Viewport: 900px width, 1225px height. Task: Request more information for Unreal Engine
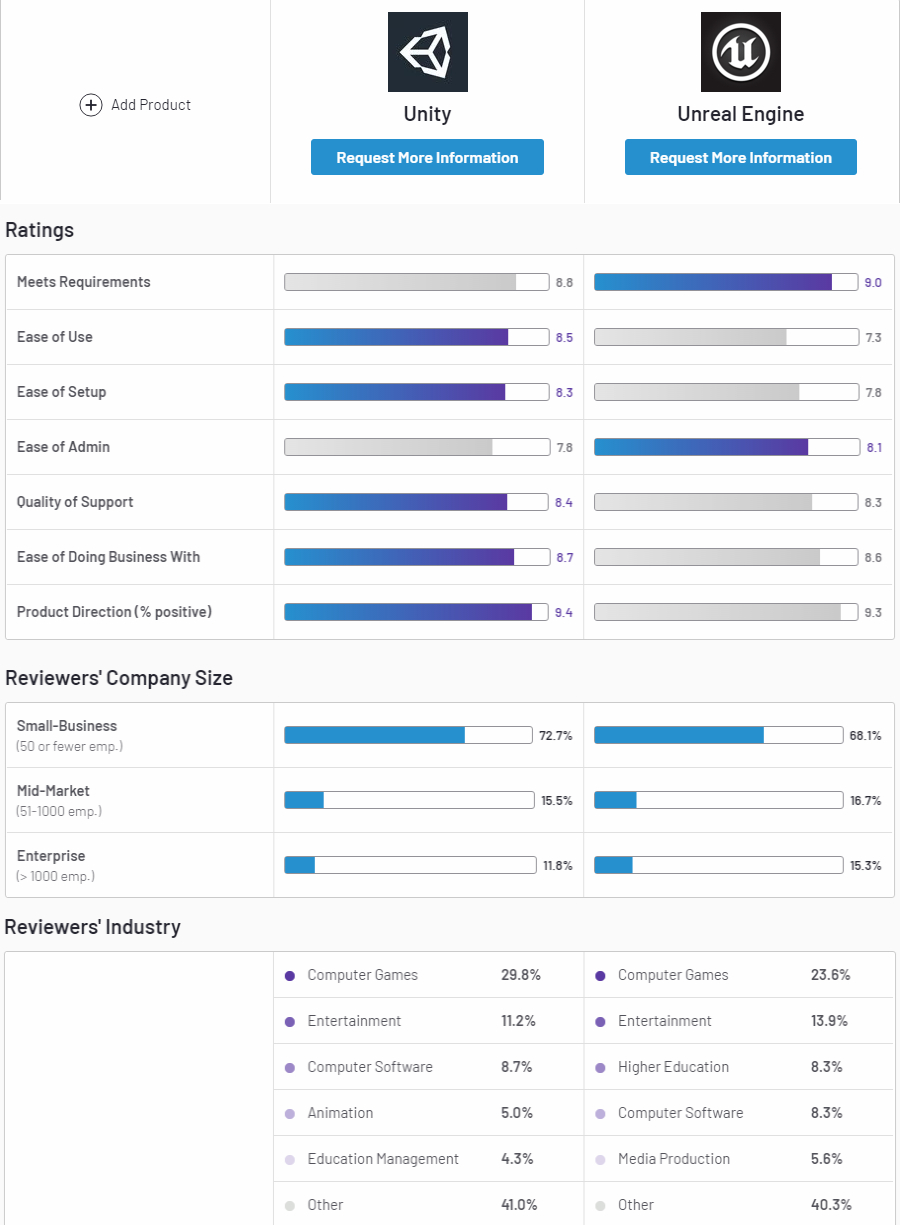(x=740, y=158)
